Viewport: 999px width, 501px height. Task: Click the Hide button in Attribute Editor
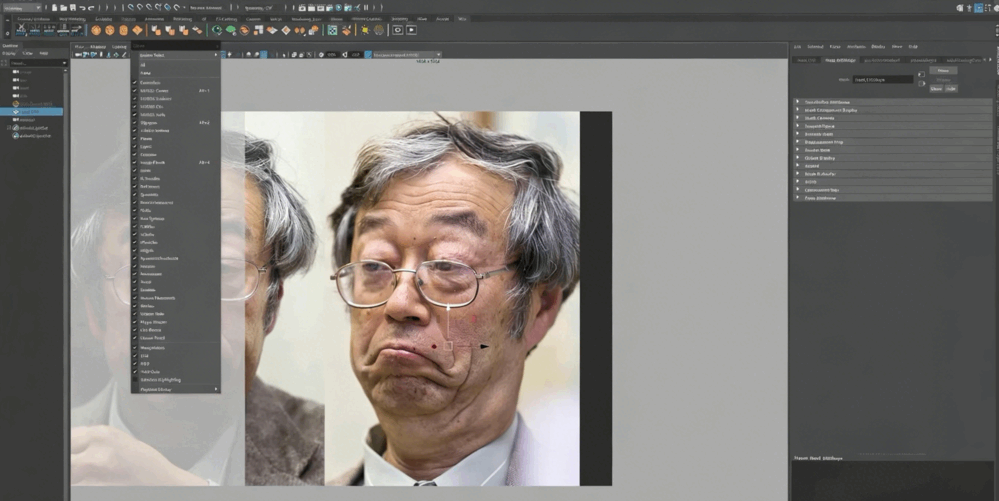coord(951,89)
